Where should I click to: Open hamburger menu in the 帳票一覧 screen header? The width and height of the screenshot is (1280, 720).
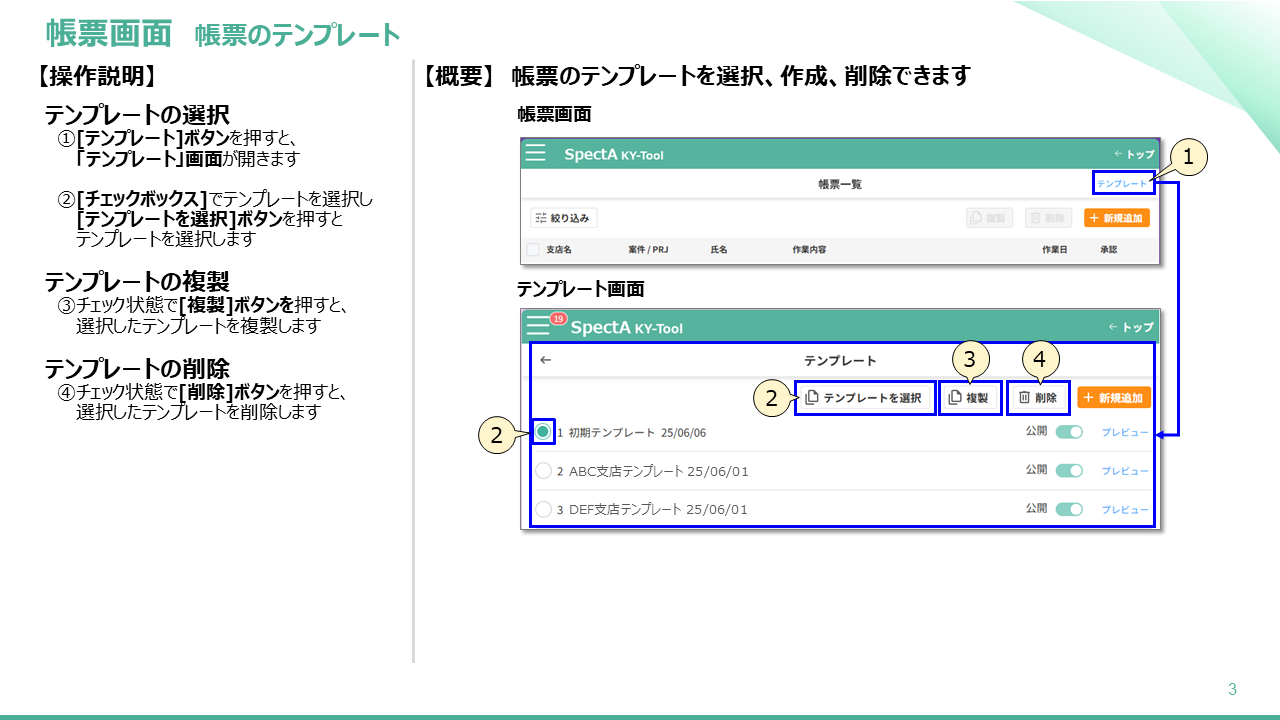(x=536, y=154)
